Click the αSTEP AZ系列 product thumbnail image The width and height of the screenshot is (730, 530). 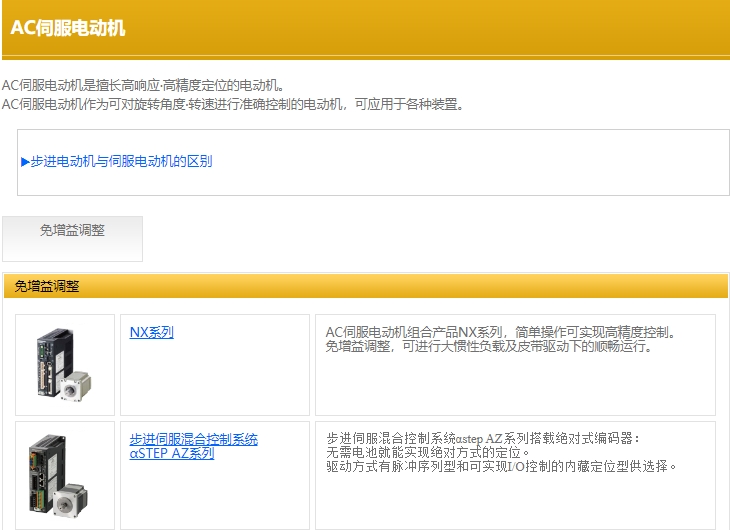58,475
